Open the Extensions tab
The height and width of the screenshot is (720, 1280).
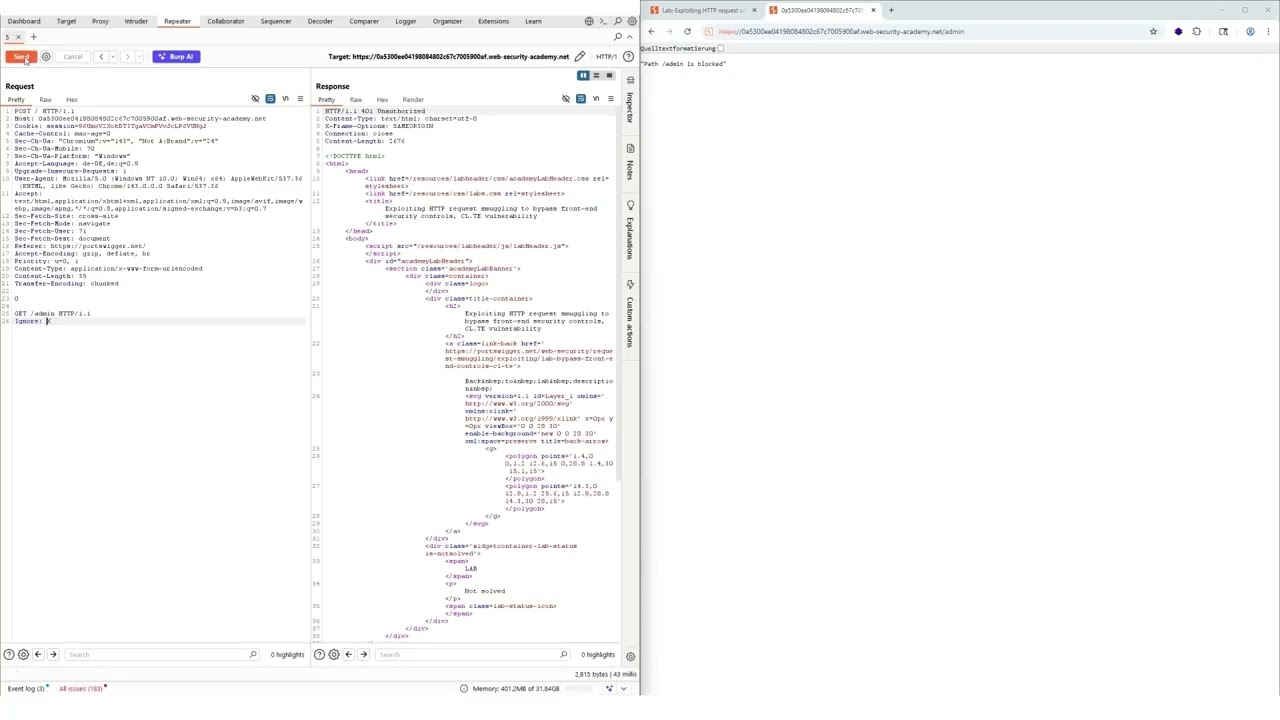[x=493, y=21]
